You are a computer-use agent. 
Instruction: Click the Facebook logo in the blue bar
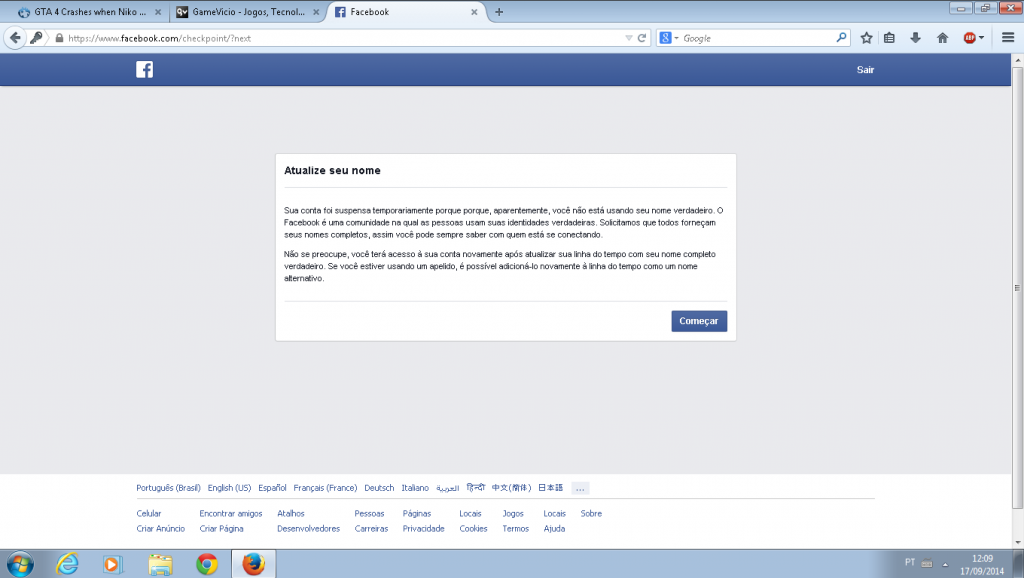tap(145, 69)
